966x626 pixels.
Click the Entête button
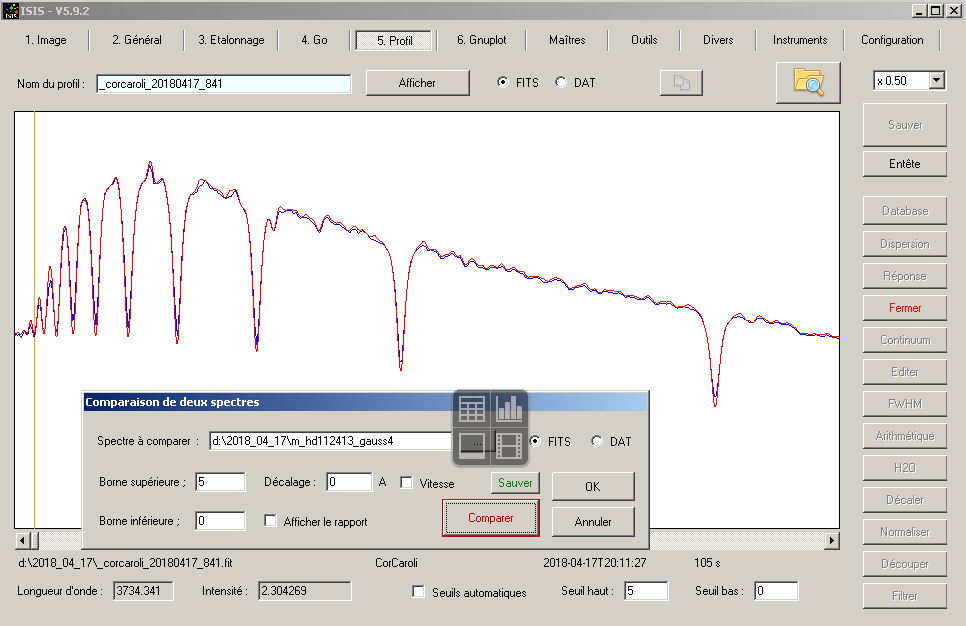pyautogui.click(x=904, y=164)
